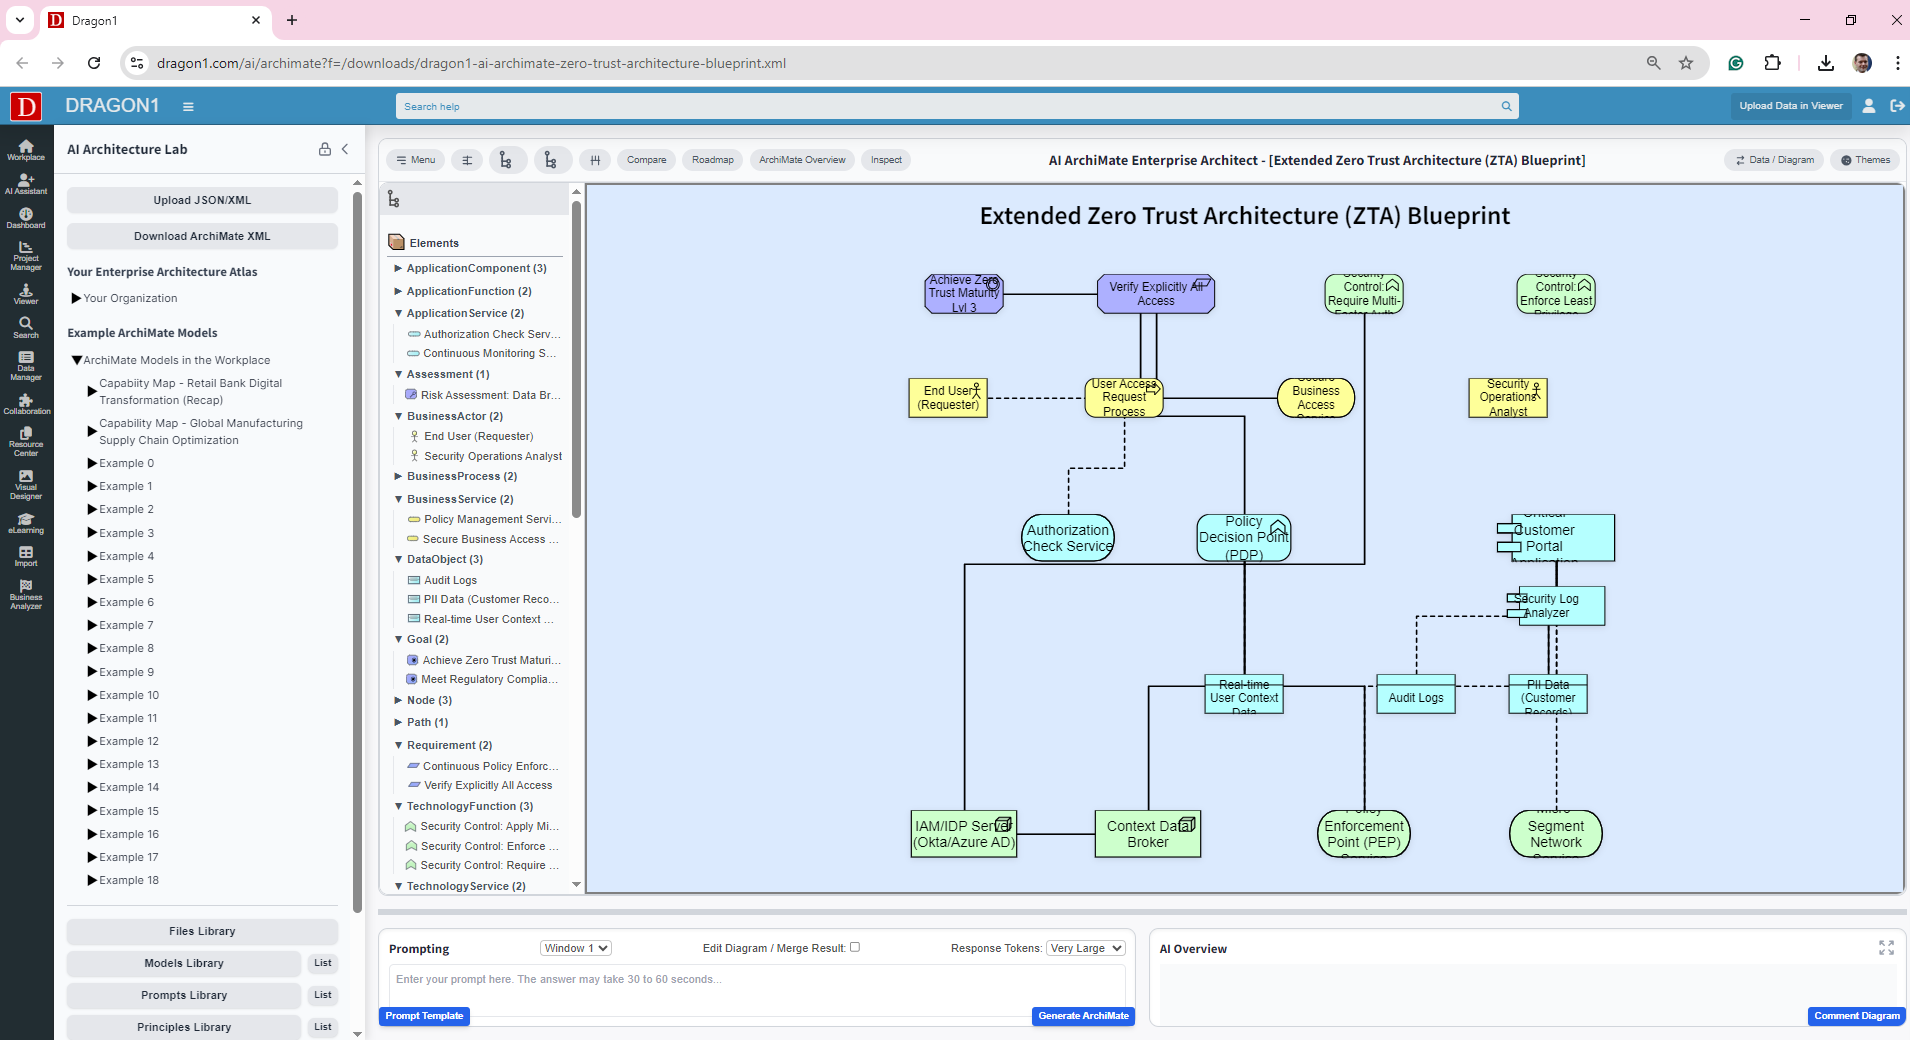Screen dimensions: 1910x1040
Task: Open the Window 1 prompting dropdown
Action: pos(575,947)
